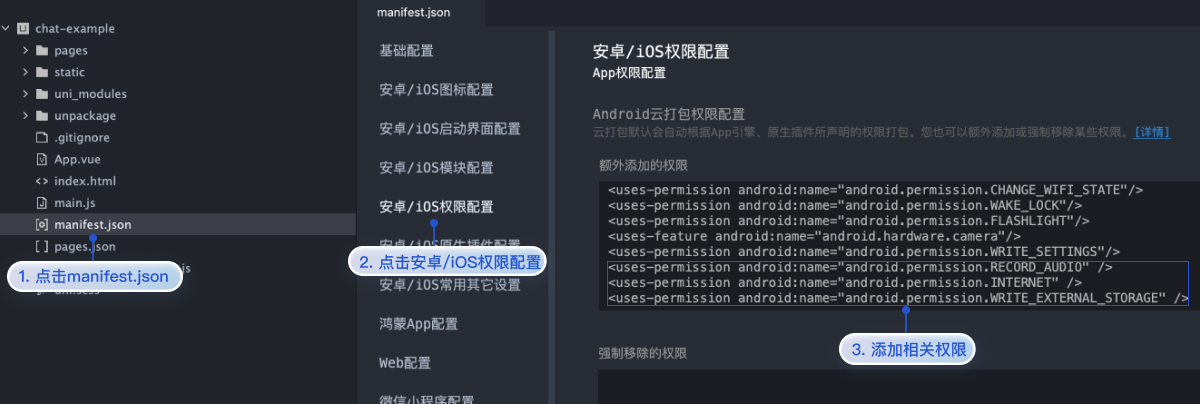
Task: Open 安卓/iOS模块配置 section
Action: (436, 168)
